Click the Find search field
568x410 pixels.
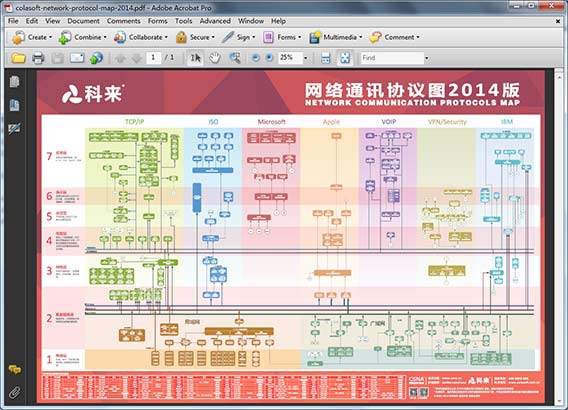click(x=392, y=58)
